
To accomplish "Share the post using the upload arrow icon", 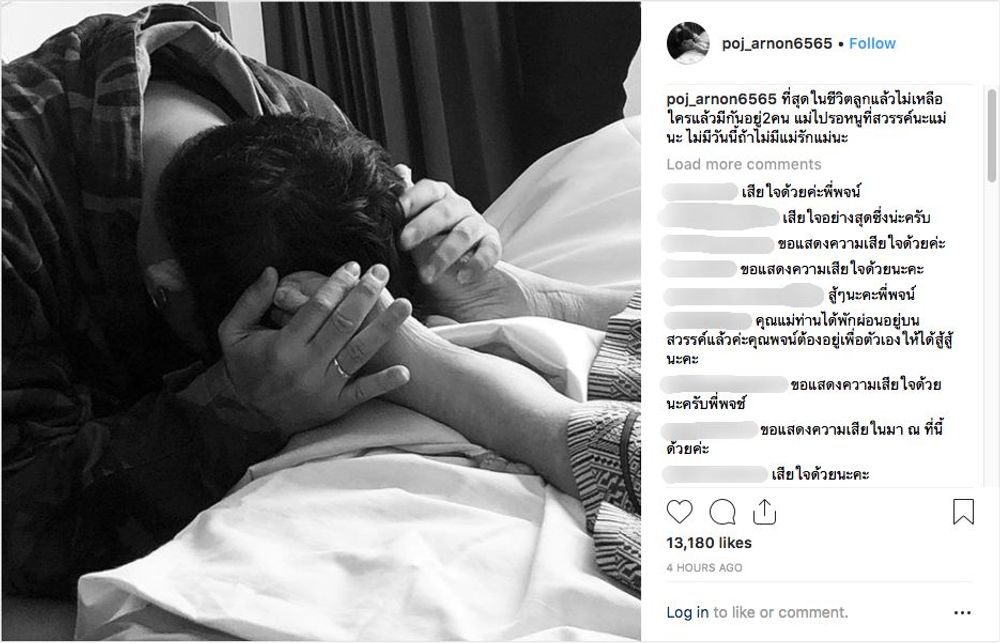I will coord(764,512).
